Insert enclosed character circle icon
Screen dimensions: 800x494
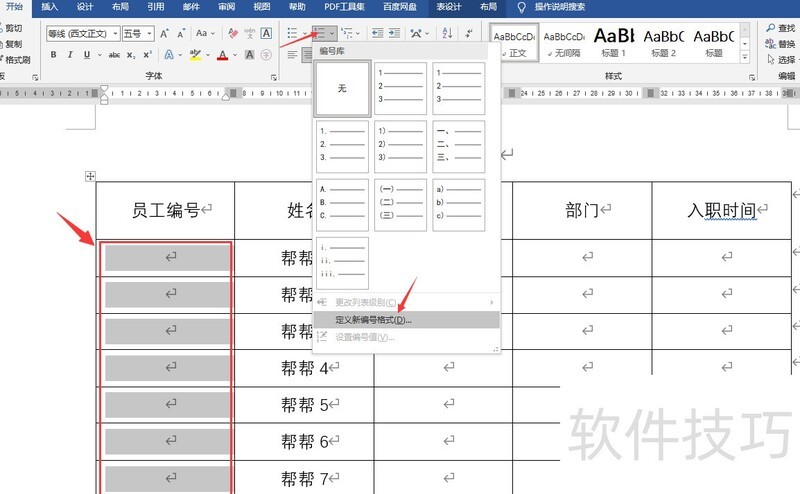[266, 55]
